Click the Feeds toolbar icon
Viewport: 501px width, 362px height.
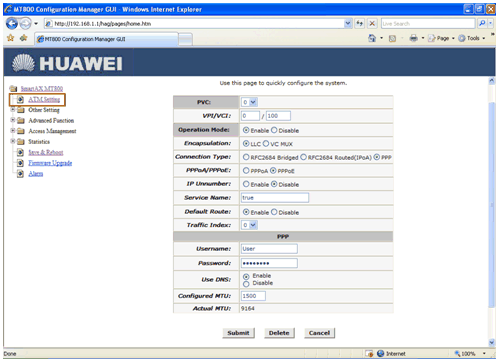click(392, 38)
